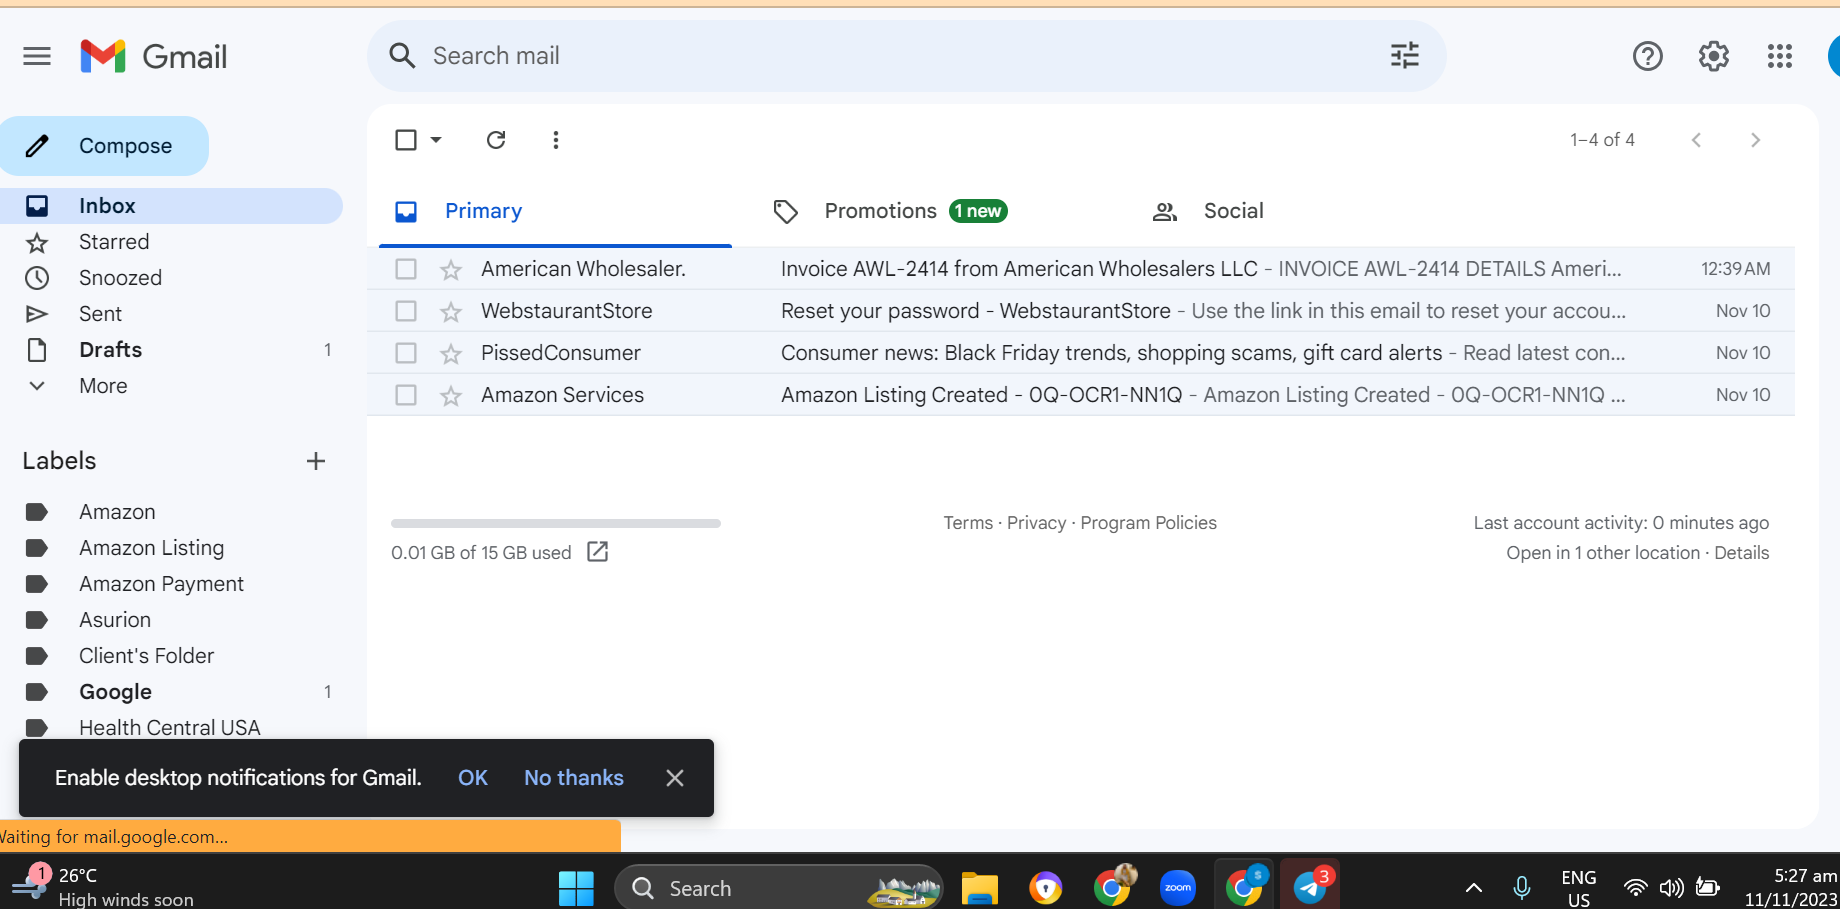The width and height of the screenshot is (1840, 909).
Task: Open Wi-Fi network settings in tray
Action: tap(1635, 888)
